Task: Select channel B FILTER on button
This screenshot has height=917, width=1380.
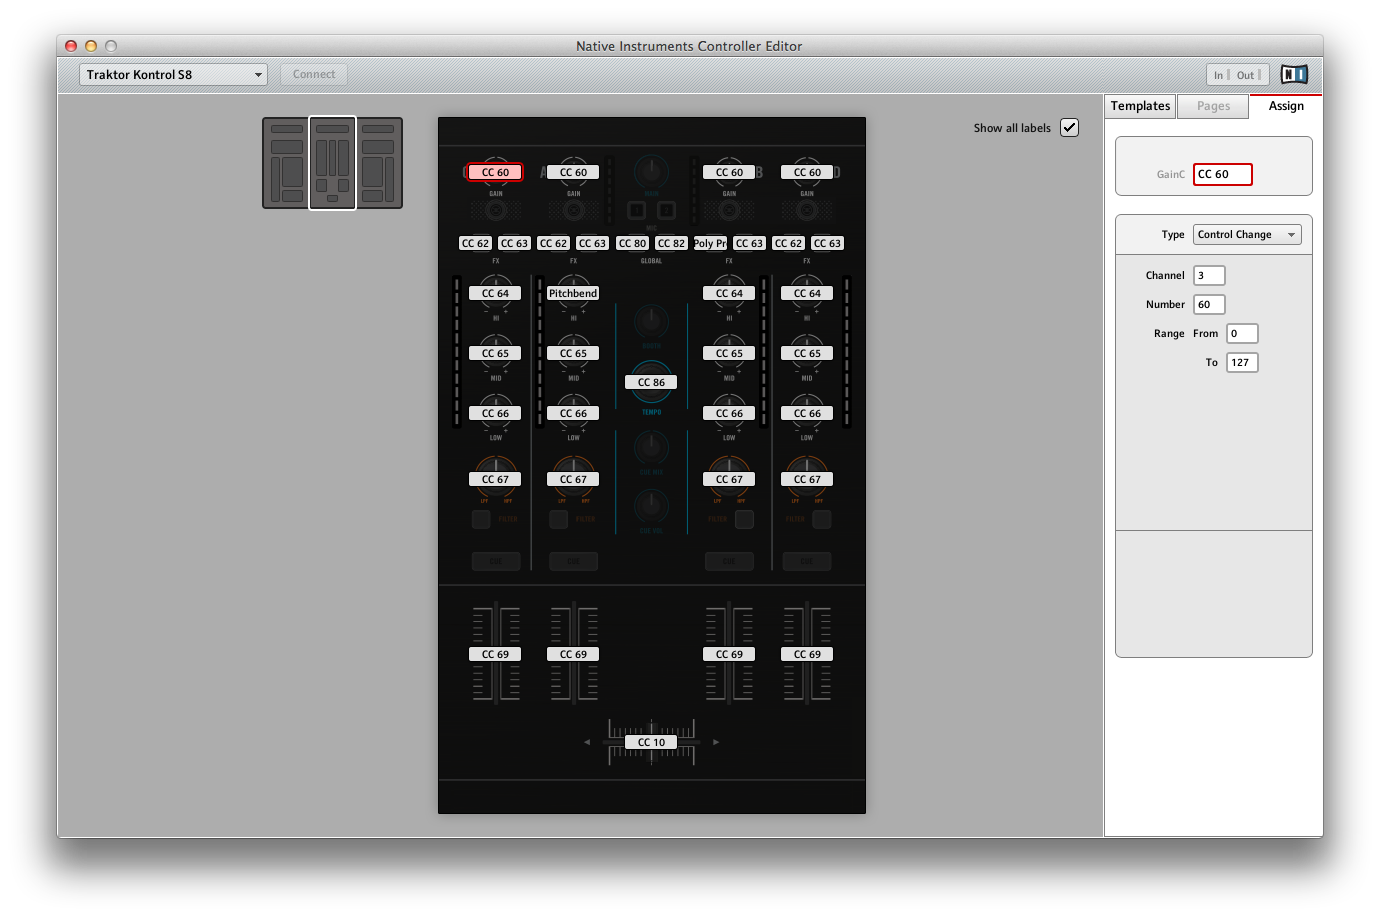Action: [744, 519]
